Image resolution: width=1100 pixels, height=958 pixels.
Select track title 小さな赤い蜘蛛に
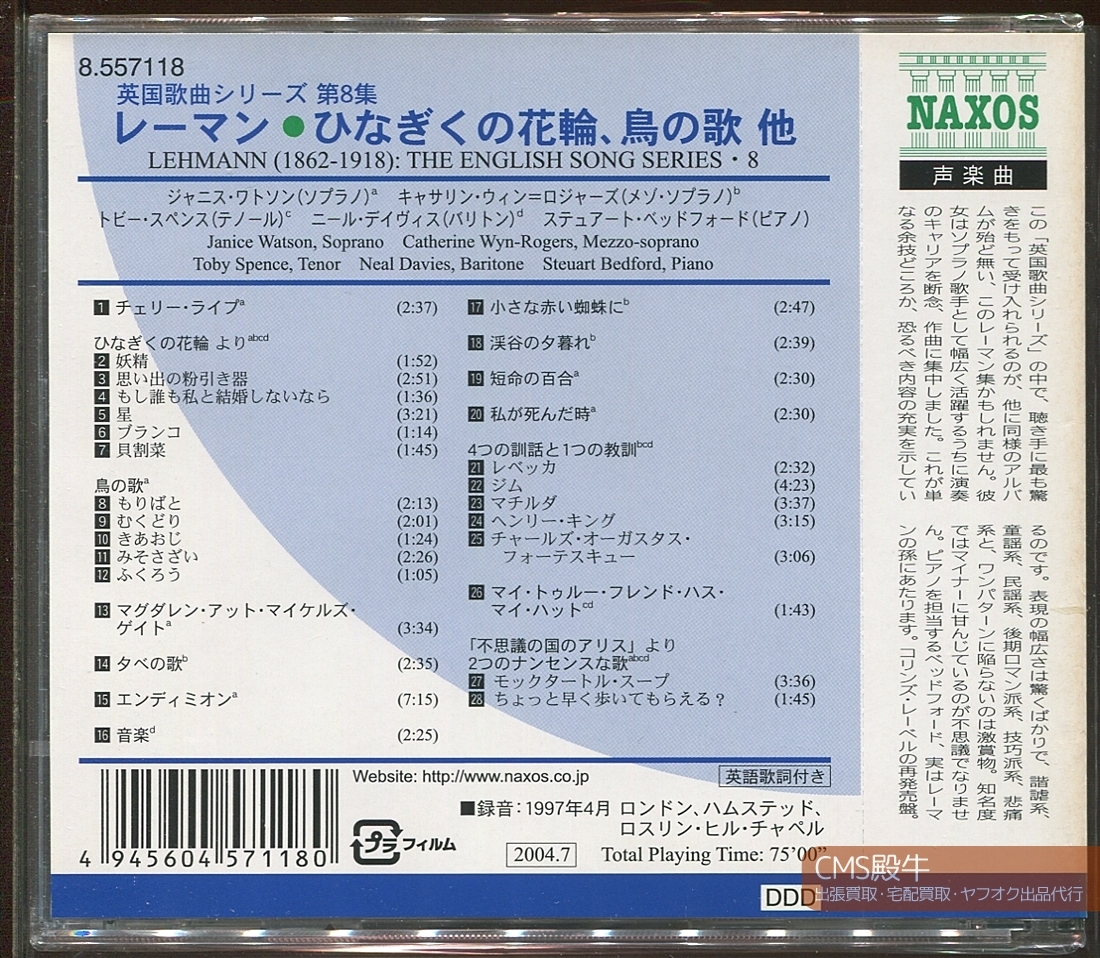[x=558, y=307]
